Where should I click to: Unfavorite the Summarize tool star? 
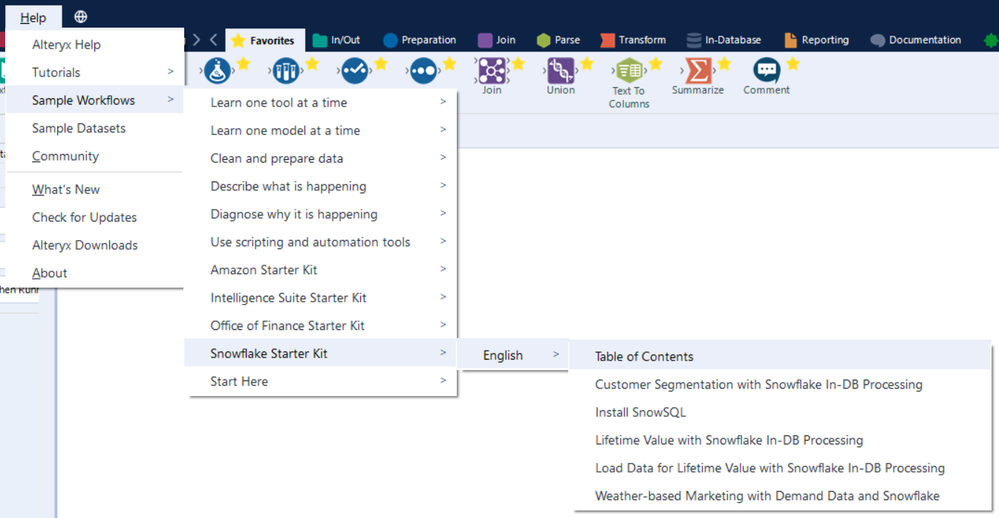[724, 64]
